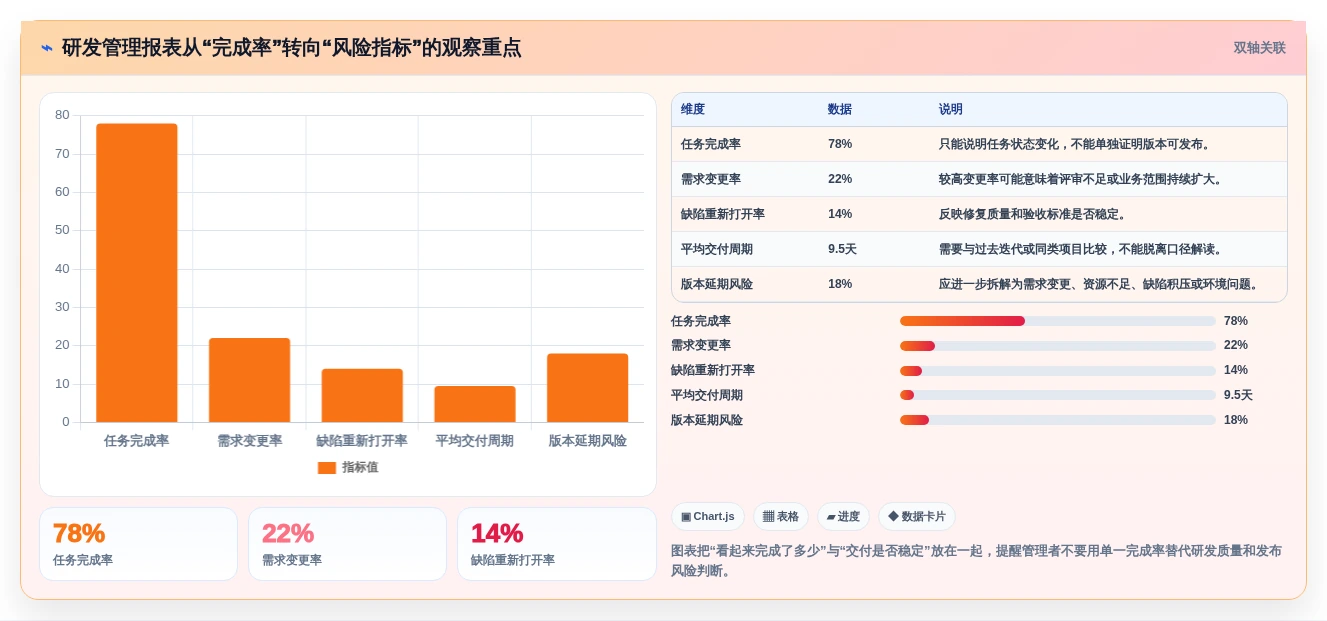Click the 9.5天 value in the table
The image size is (1327, 621).
pyautogui.click(x=842, y=249)
